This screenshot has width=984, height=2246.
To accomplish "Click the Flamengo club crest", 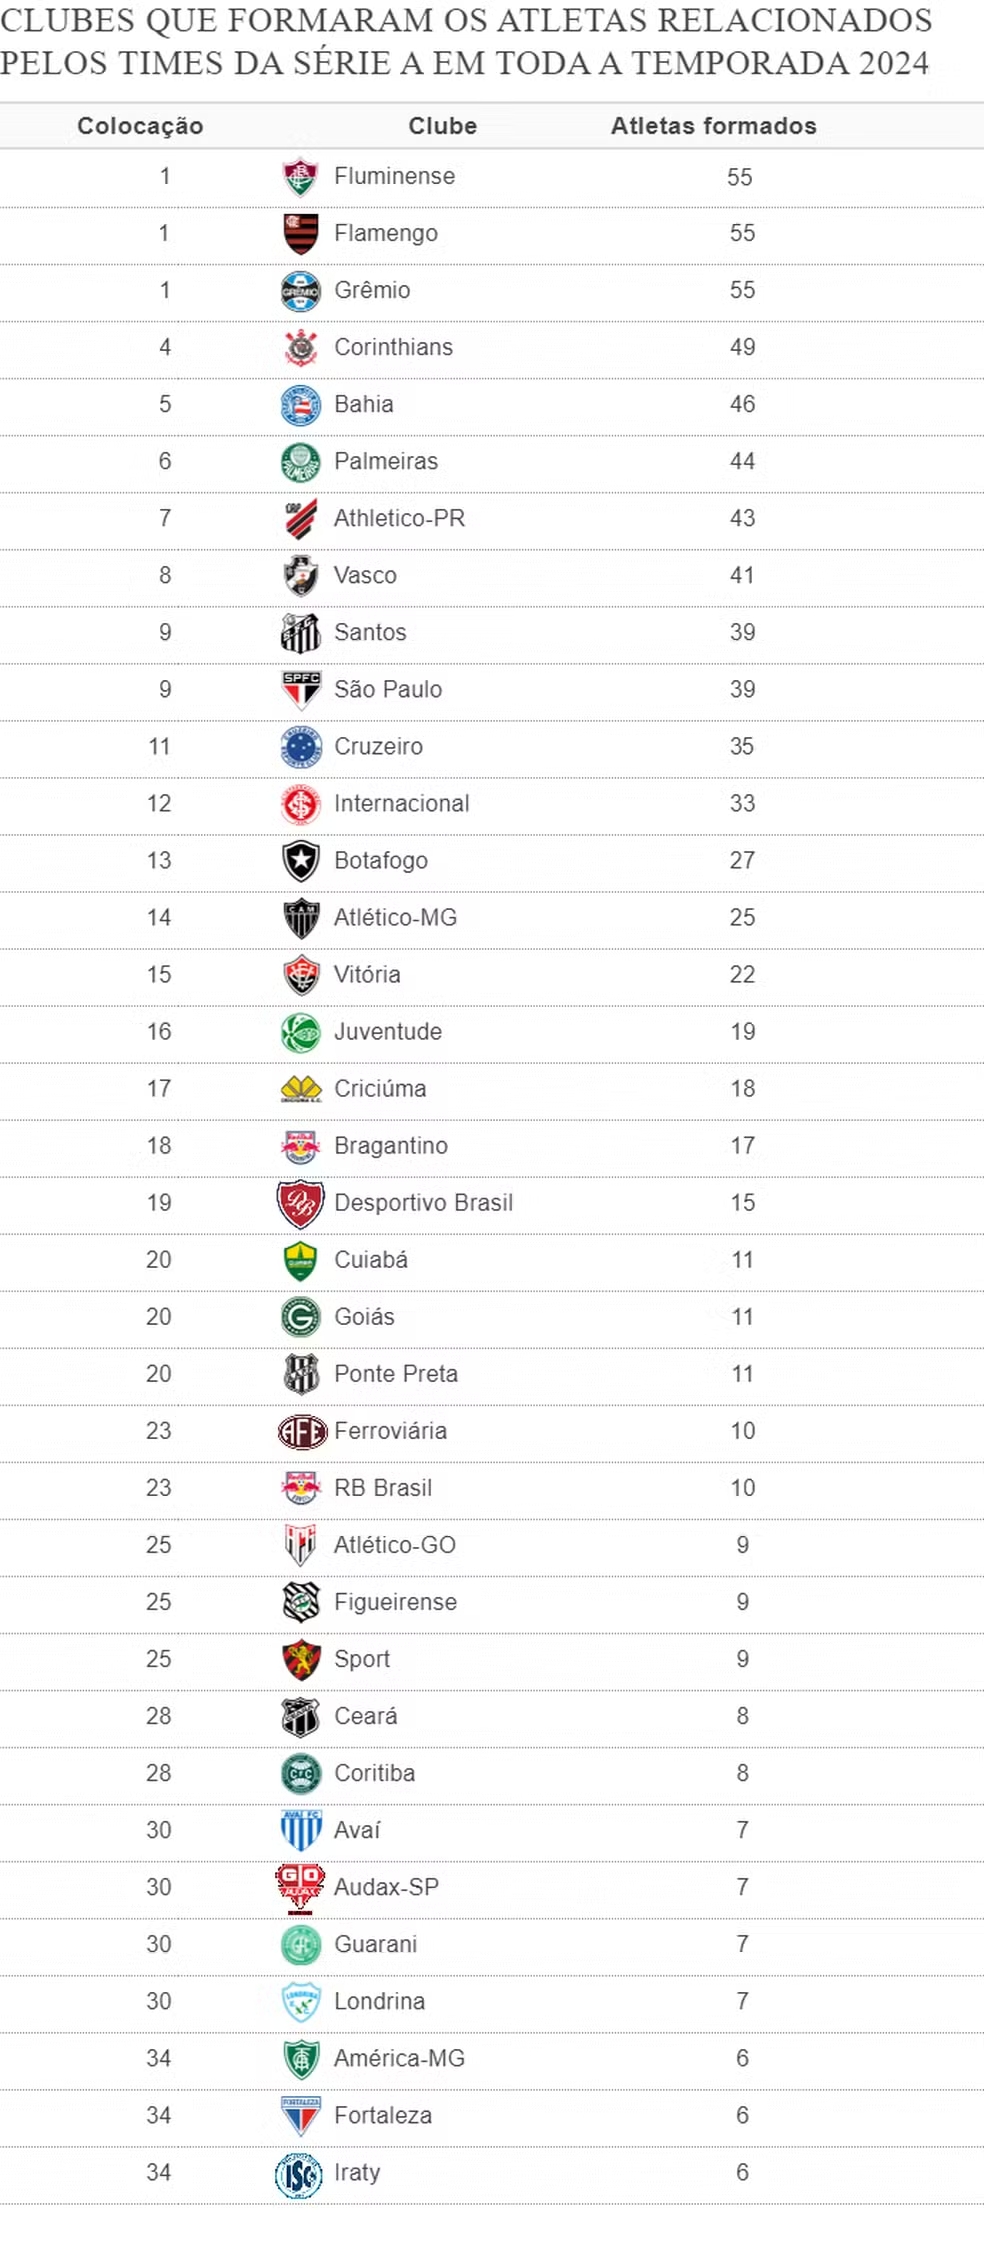I will [300, 234].
